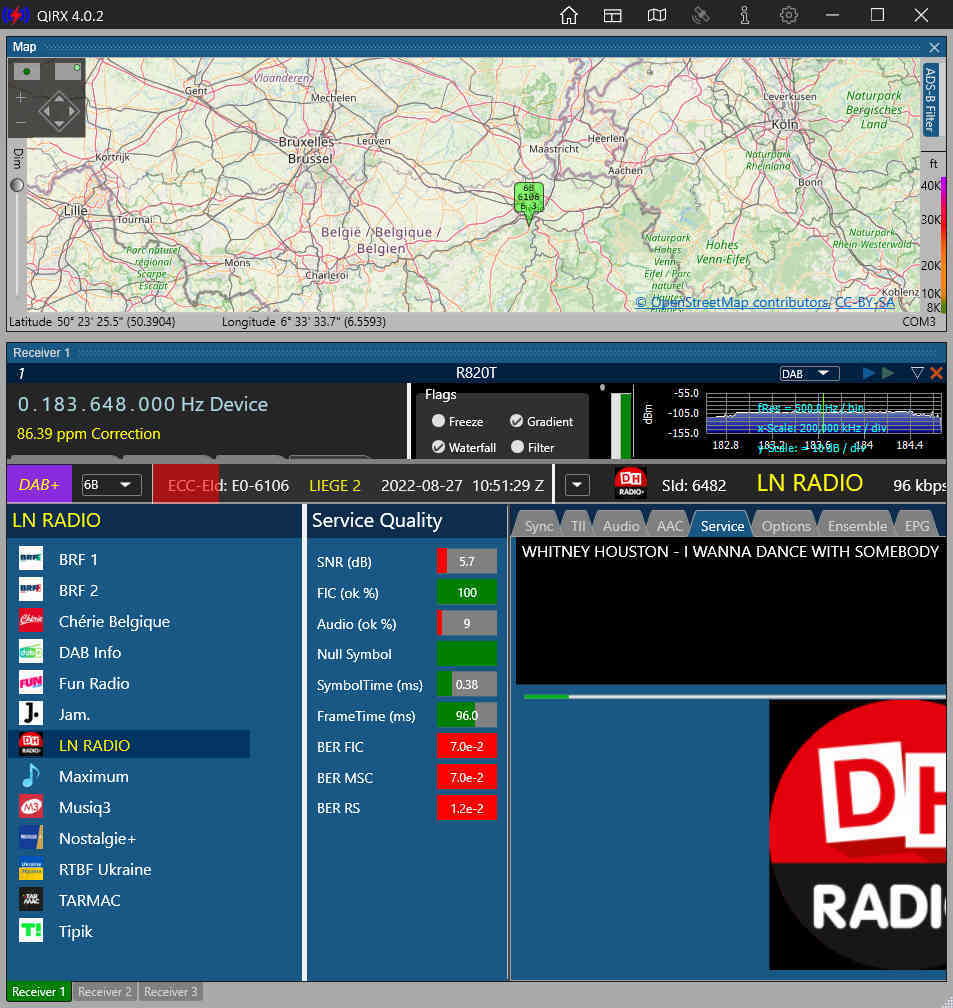Click the 86.39 ppm Correction value
The height and width of the screenshot is (1008, 953).
click(89, 434)
